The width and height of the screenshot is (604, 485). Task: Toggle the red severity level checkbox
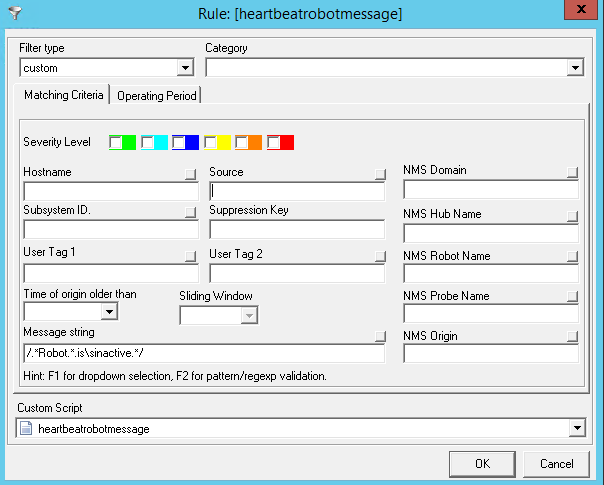click(274, 142)
